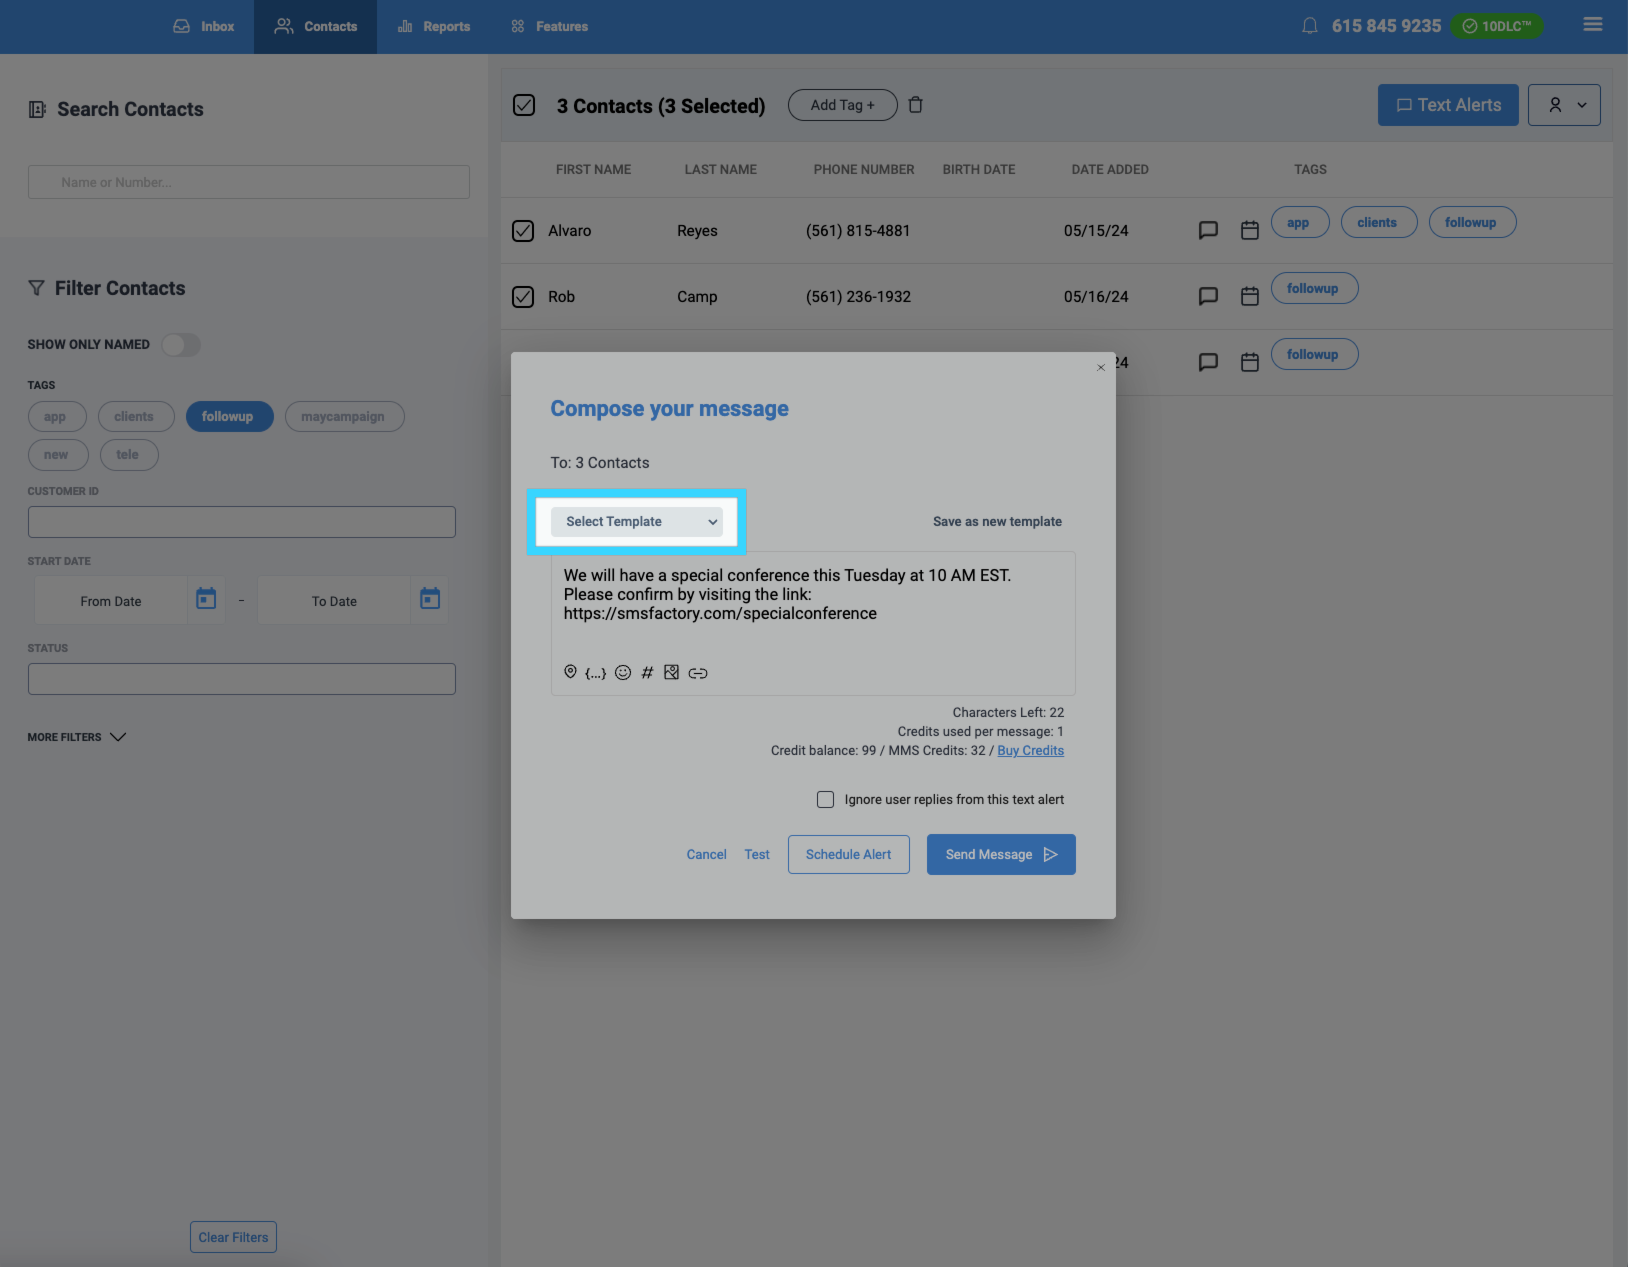The image size is (1628, 1267).
Task: Follow the Buy Credits link
Action: (1030, 751)
